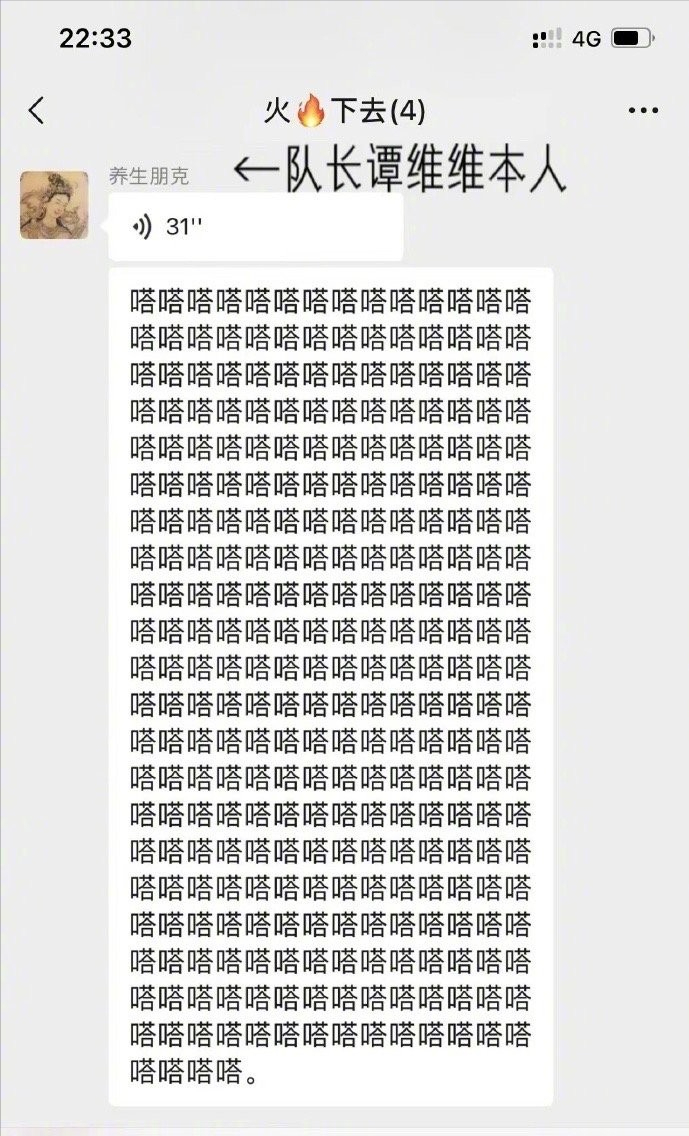Viewport: 689px width, 1136px height.
Task: Tap the arrow pointing at sender name
Action: 256,170
